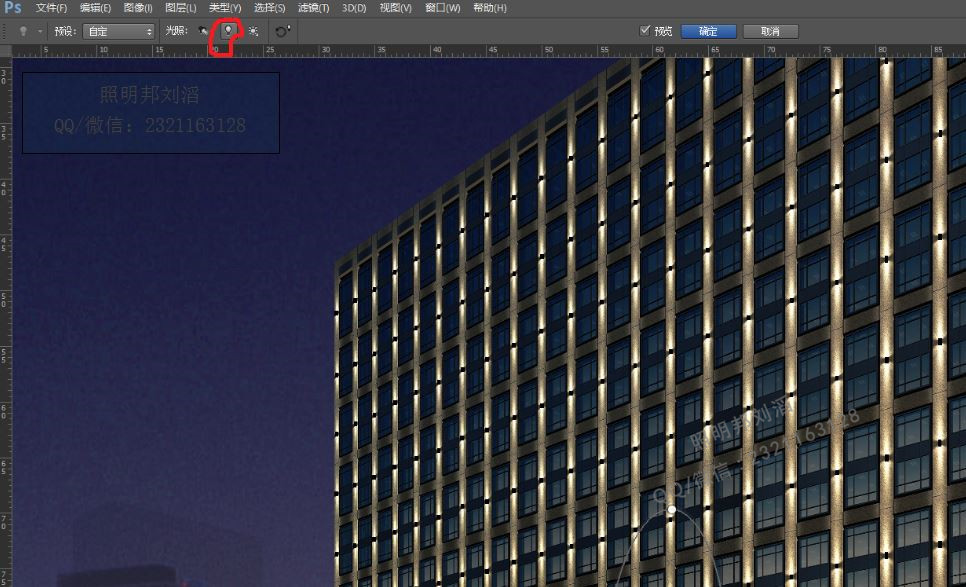This screenshot has width=966, height=587.
Task: Expand the tool preset picker arrow
Action: 40,31
